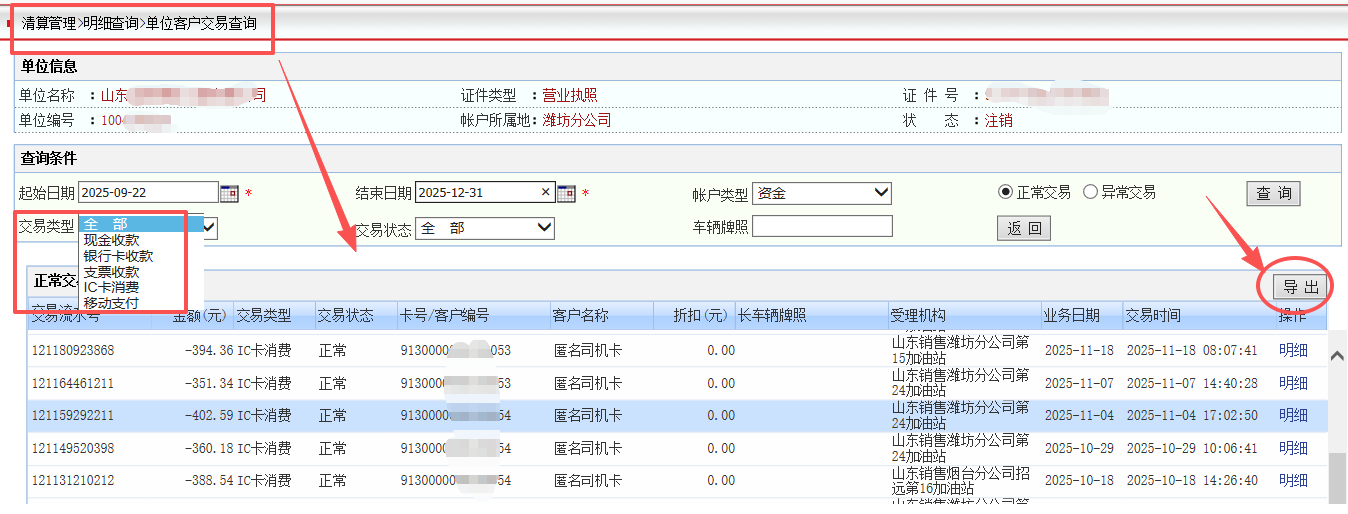This screenshot has width=1348, height=514.
Task: Open calendar picker for 起始日期
Action: tap(229, 193)
